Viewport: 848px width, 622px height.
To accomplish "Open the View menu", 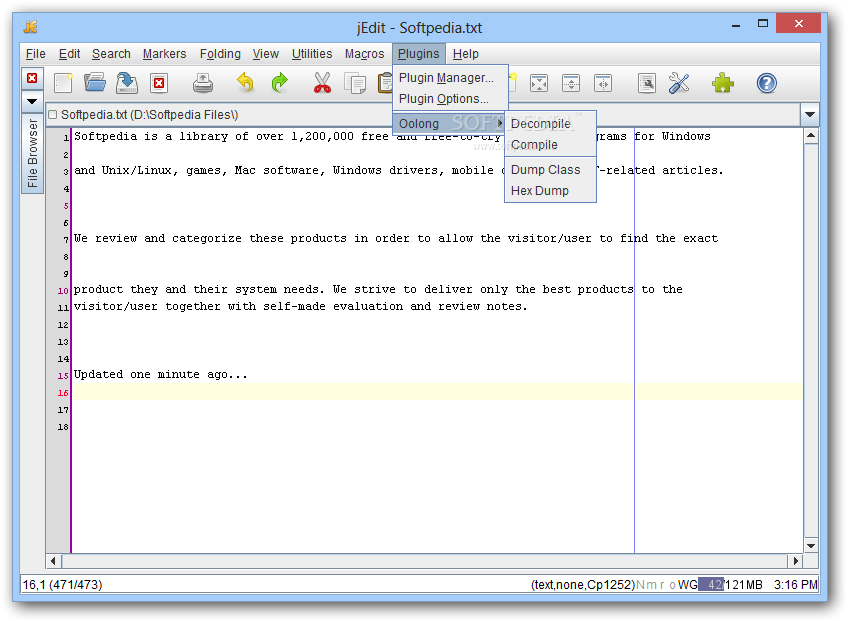I will click(x=266, y=54).
